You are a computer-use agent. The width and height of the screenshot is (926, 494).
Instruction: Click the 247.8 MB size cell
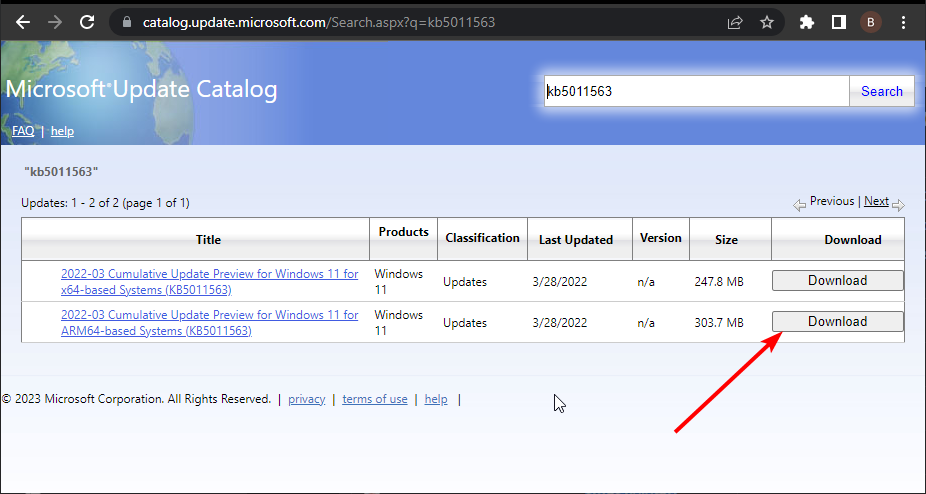[x=719, y=282]
